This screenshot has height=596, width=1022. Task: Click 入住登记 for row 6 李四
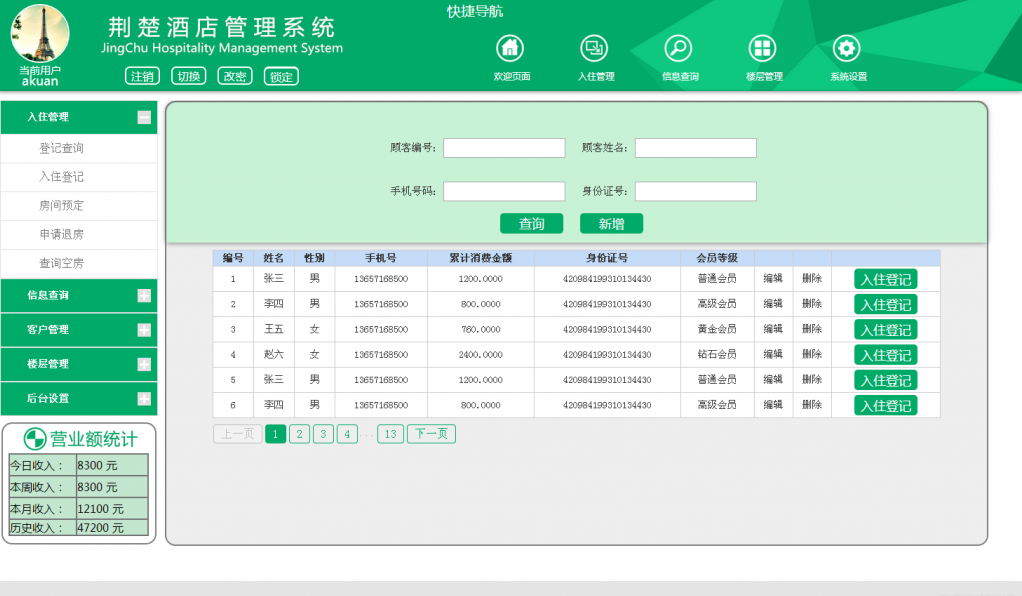point(886,406)
